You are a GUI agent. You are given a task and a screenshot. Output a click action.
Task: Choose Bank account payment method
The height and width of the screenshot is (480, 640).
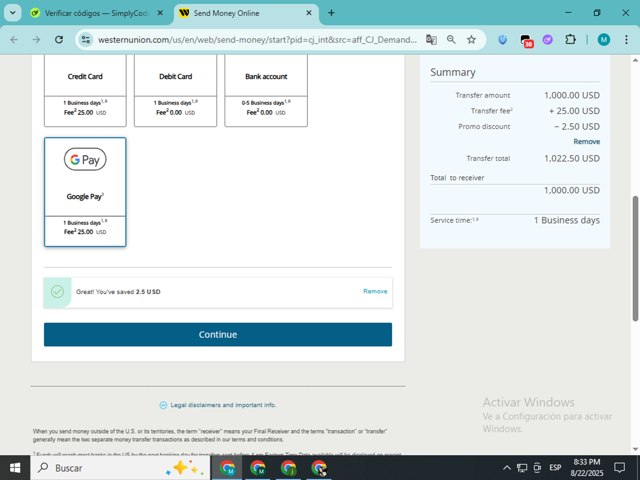click(266, 91)
